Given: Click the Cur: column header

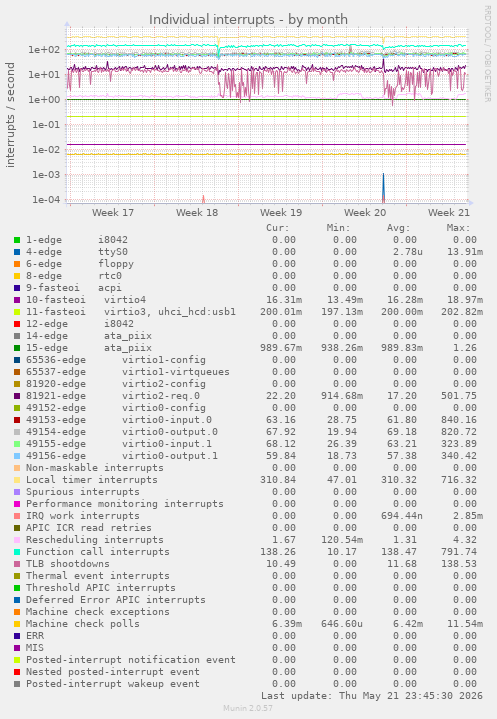Looking at the screenshot, I should (x=278, y=228).
